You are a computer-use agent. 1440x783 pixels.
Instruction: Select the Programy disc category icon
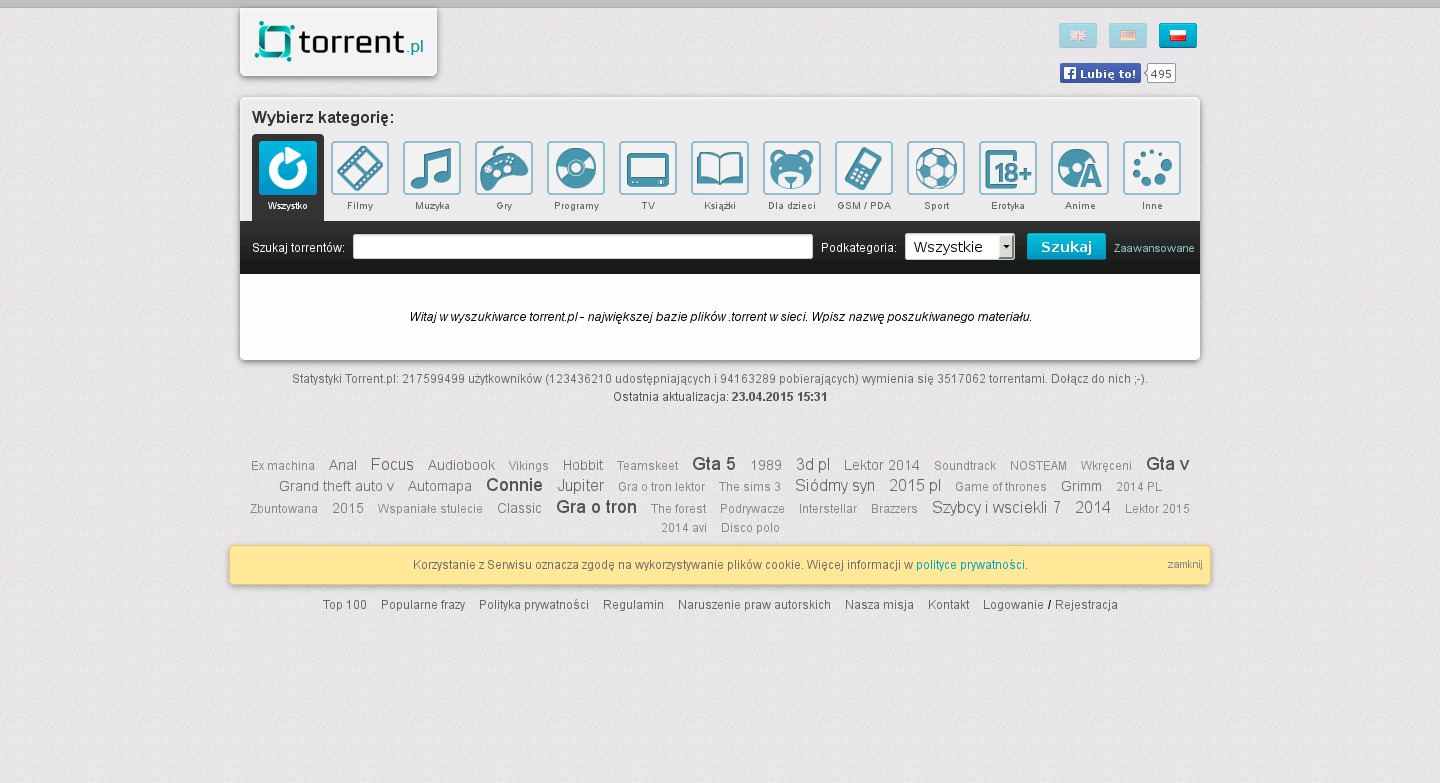[x=576, y=168]
